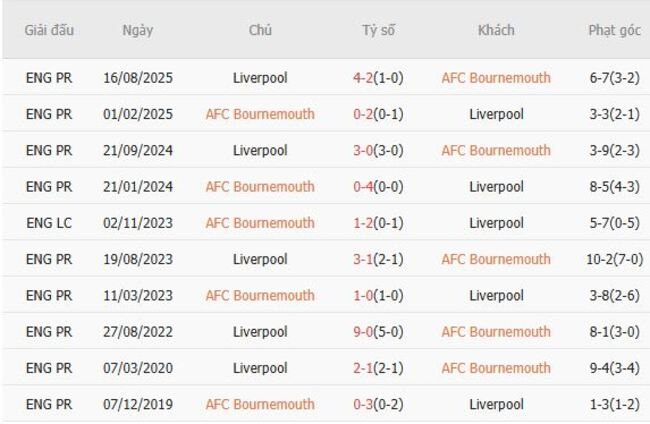Click the 07/12/2019 match date
The image size is (650, 424).
[x=138, y=404]
